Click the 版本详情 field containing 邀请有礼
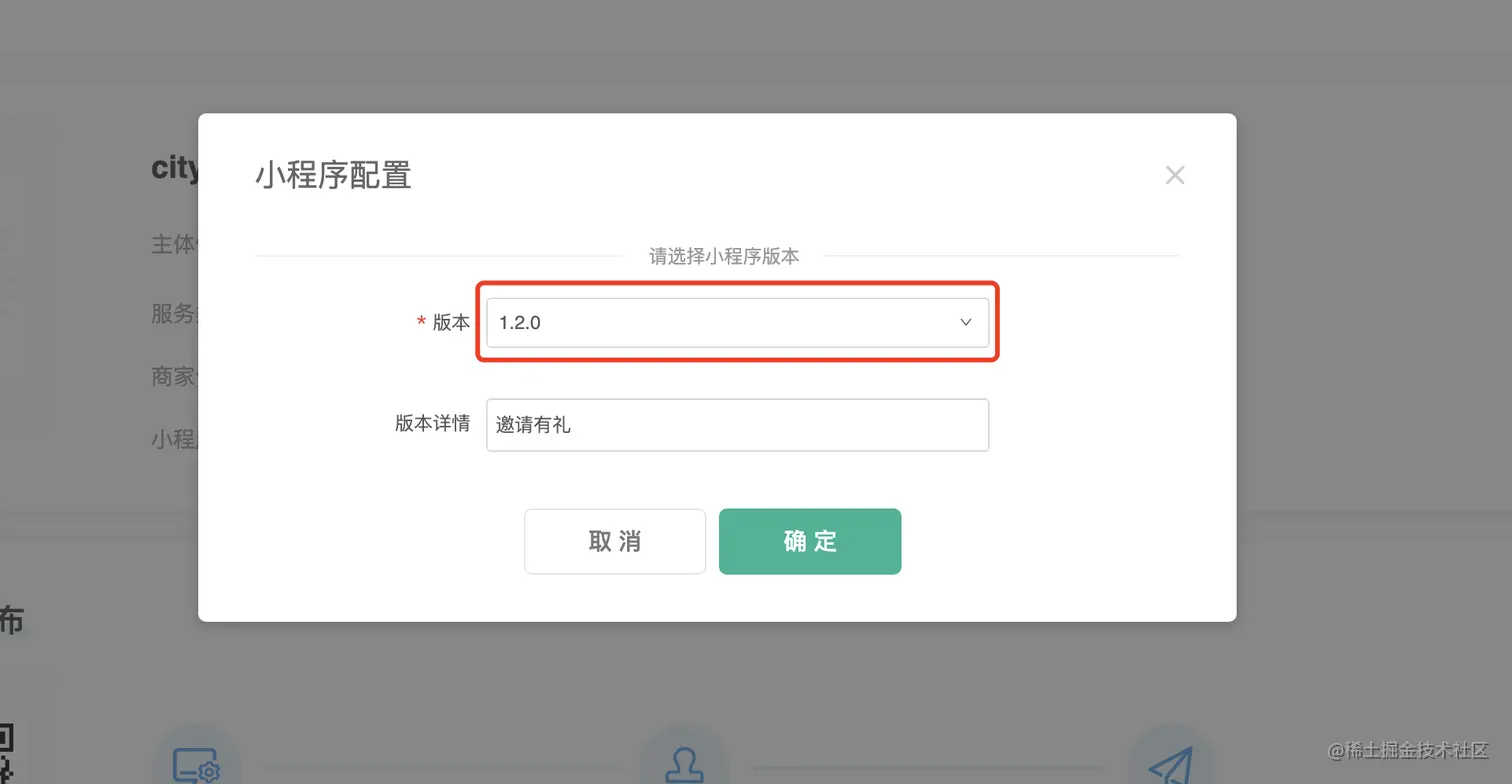Image resolution: width=1512 pixels, height=784 pixels. 737,425
